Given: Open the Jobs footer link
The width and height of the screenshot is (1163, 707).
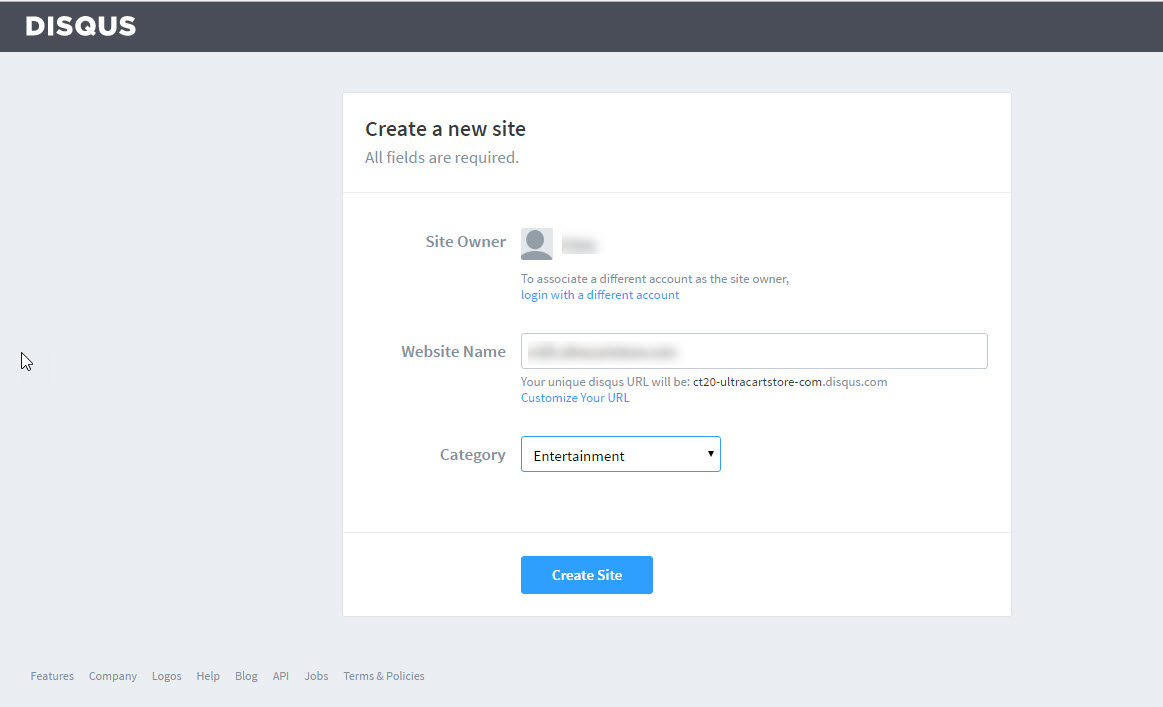Looking at the screenshot, I should tap(316, 676).
